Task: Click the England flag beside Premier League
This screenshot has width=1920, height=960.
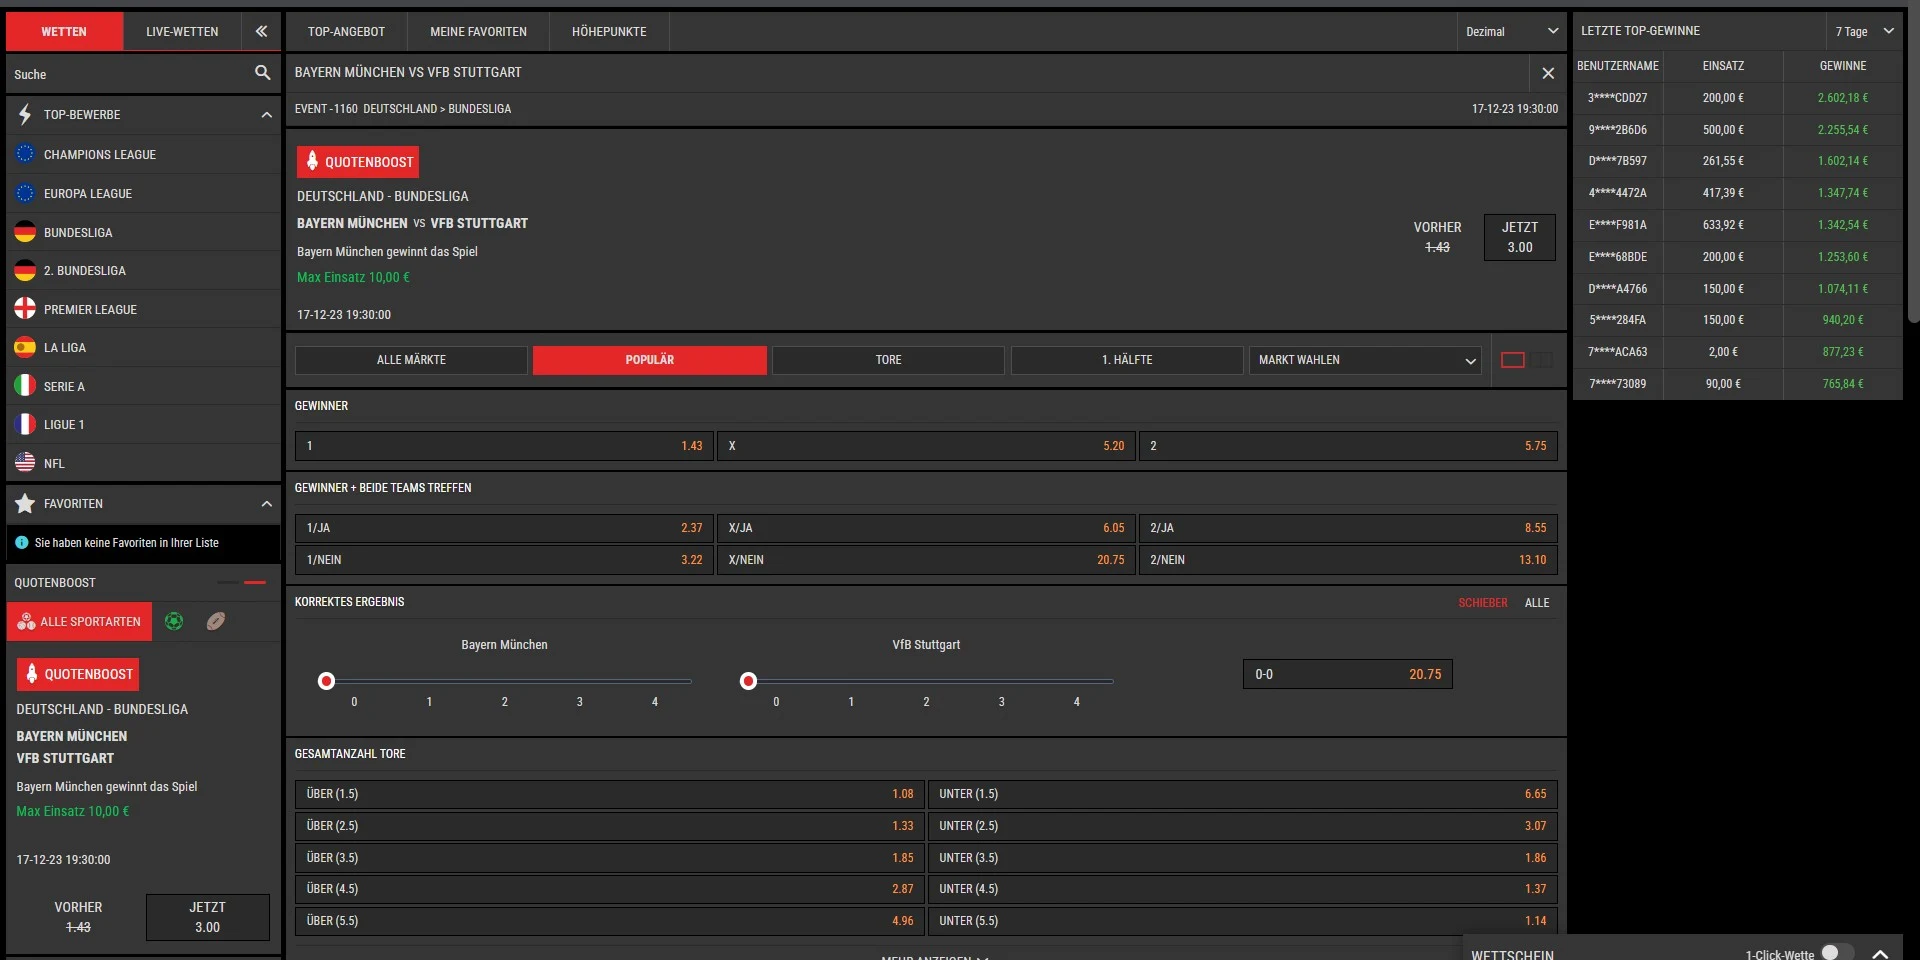Action: tap(25, 309)
